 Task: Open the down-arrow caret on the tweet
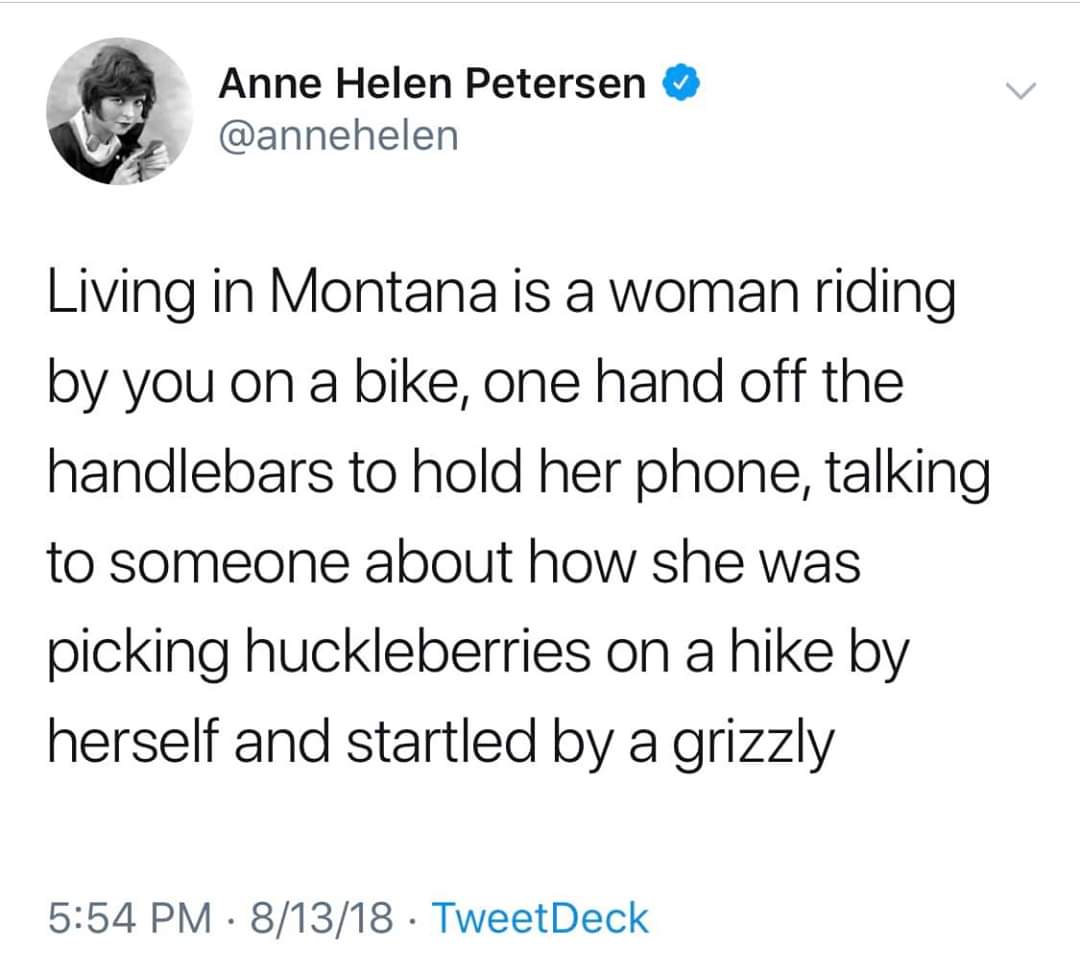(x=1022, y=90)
